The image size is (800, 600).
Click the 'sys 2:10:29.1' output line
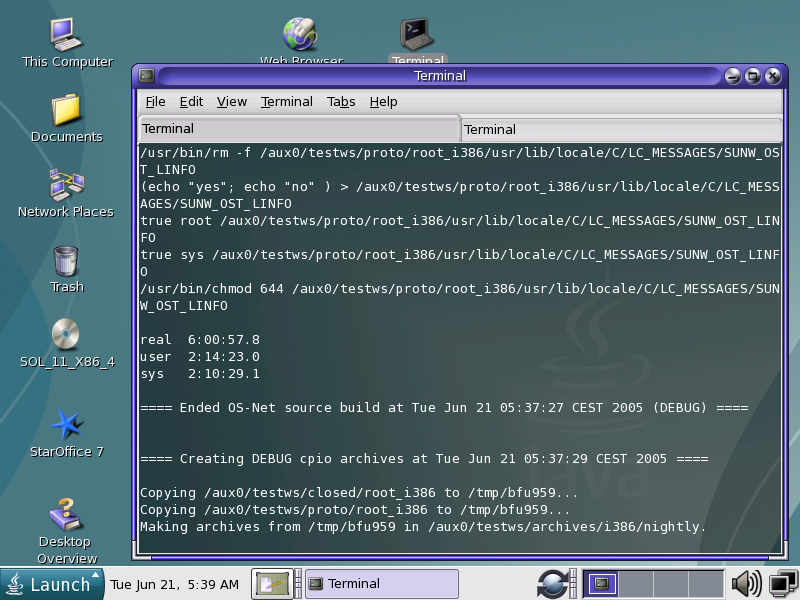click(x=200, y=374)
